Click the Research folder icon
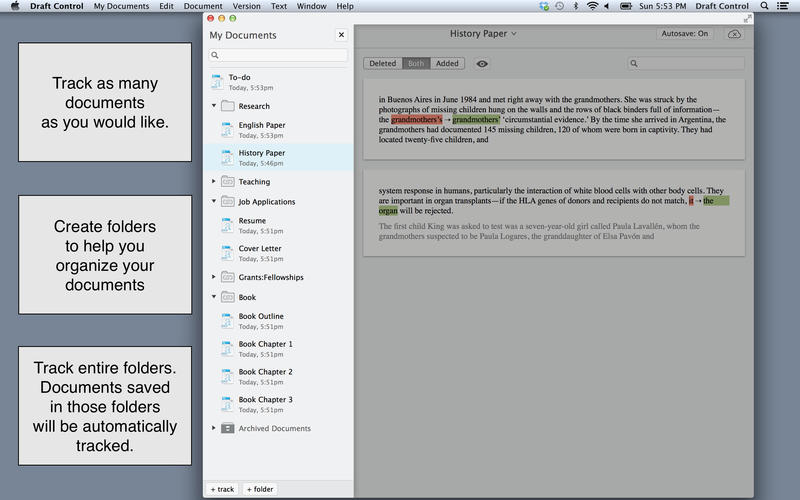 coord(227,106)
